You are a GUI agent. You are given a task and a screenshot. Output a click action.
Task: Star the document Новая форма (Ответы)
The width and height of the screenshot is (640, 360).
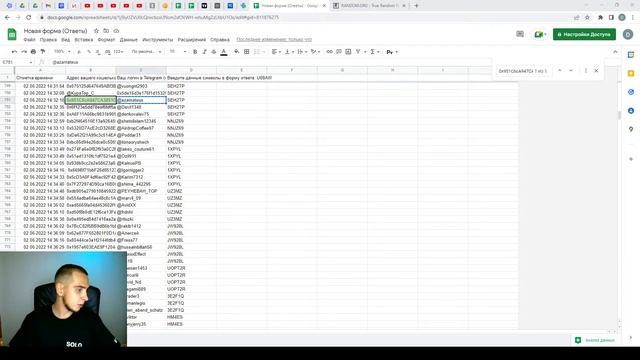coord(96,31)
